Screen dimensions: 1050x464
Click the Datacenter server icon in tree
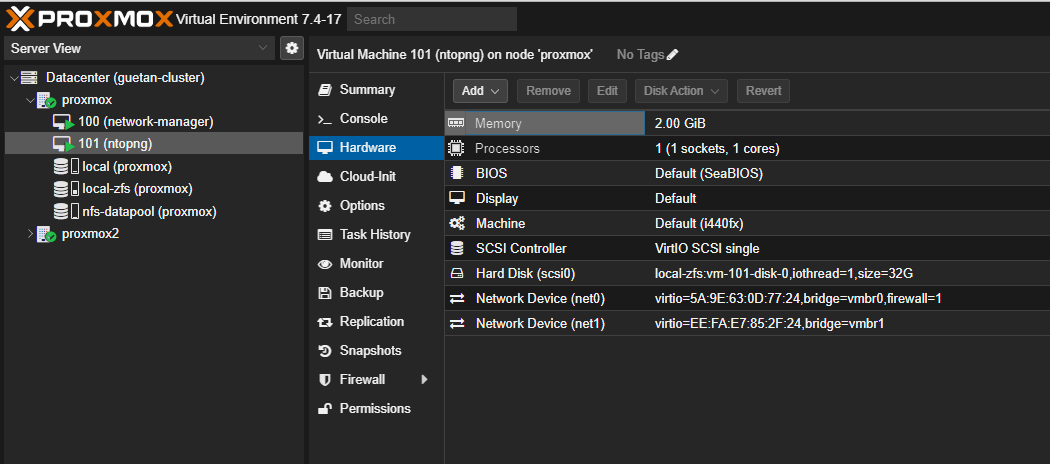coord(29,77)
